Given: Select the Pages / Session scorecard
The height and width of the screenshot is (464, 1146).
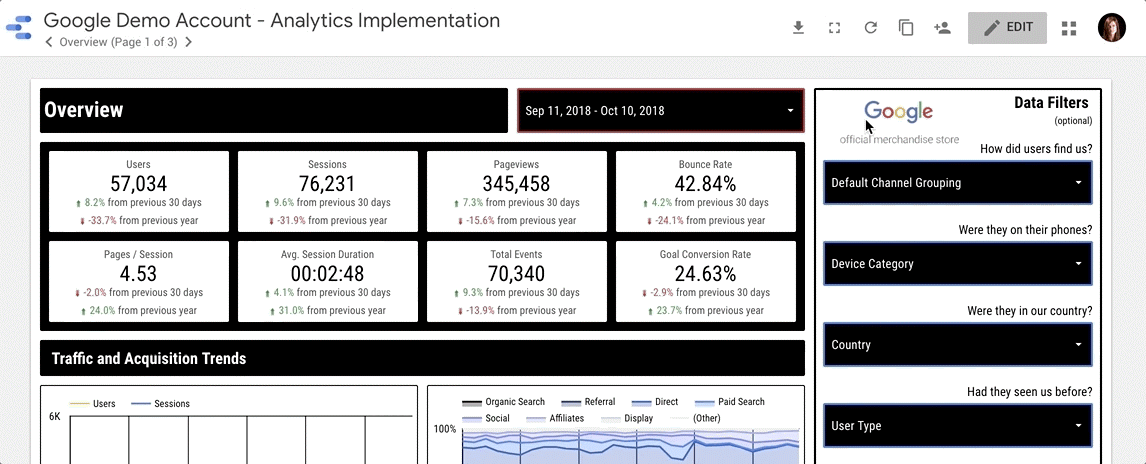Looking at the screenshot, I should coord(139,281).
